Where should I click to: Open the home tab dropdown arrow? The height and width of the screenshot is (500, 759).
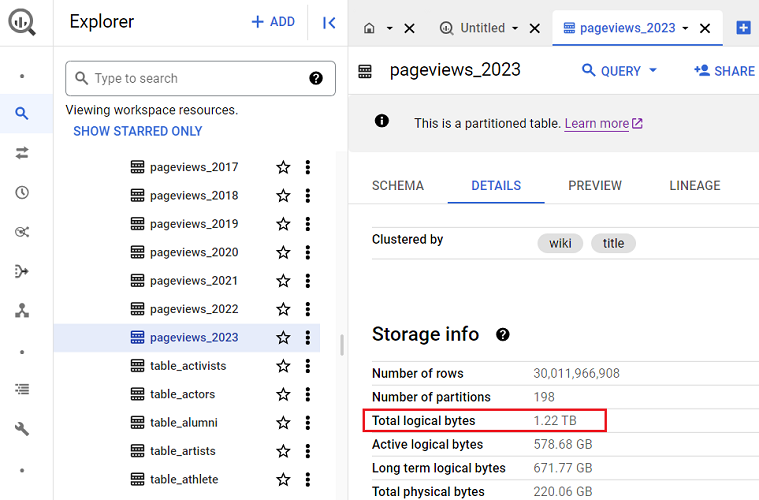(x=389, y=29)
